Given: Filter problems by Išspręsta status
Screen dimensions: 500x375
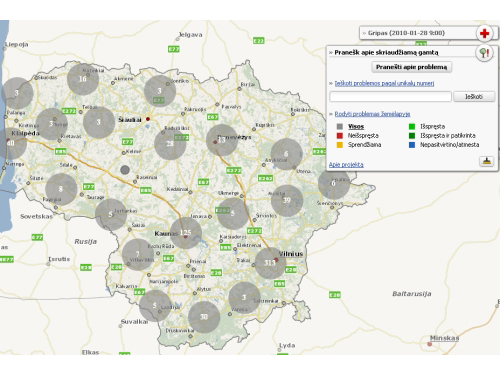Looking at the screenshot, I should click(432, 127).
